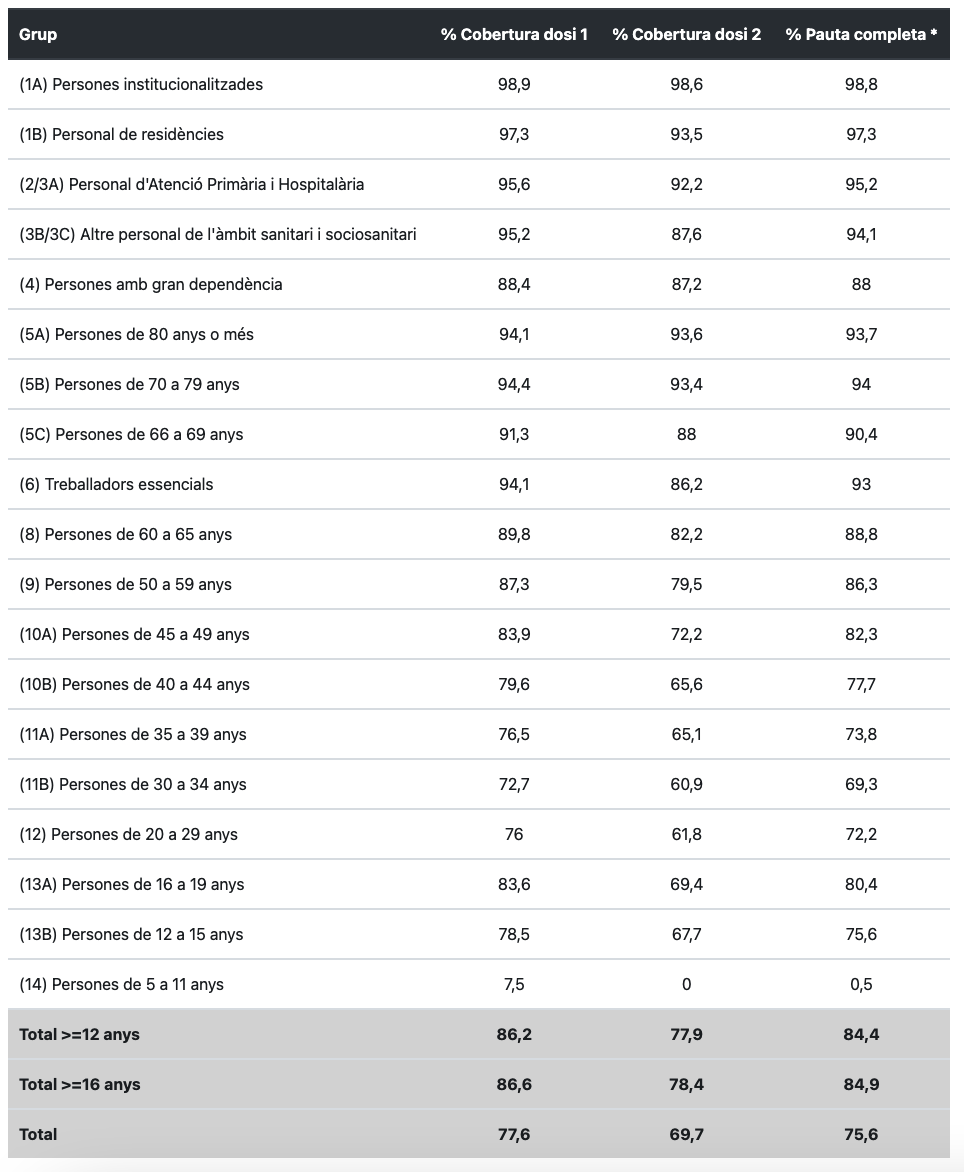
Task: Click the final 'Total' row label
Action: tap(38, 1135)
